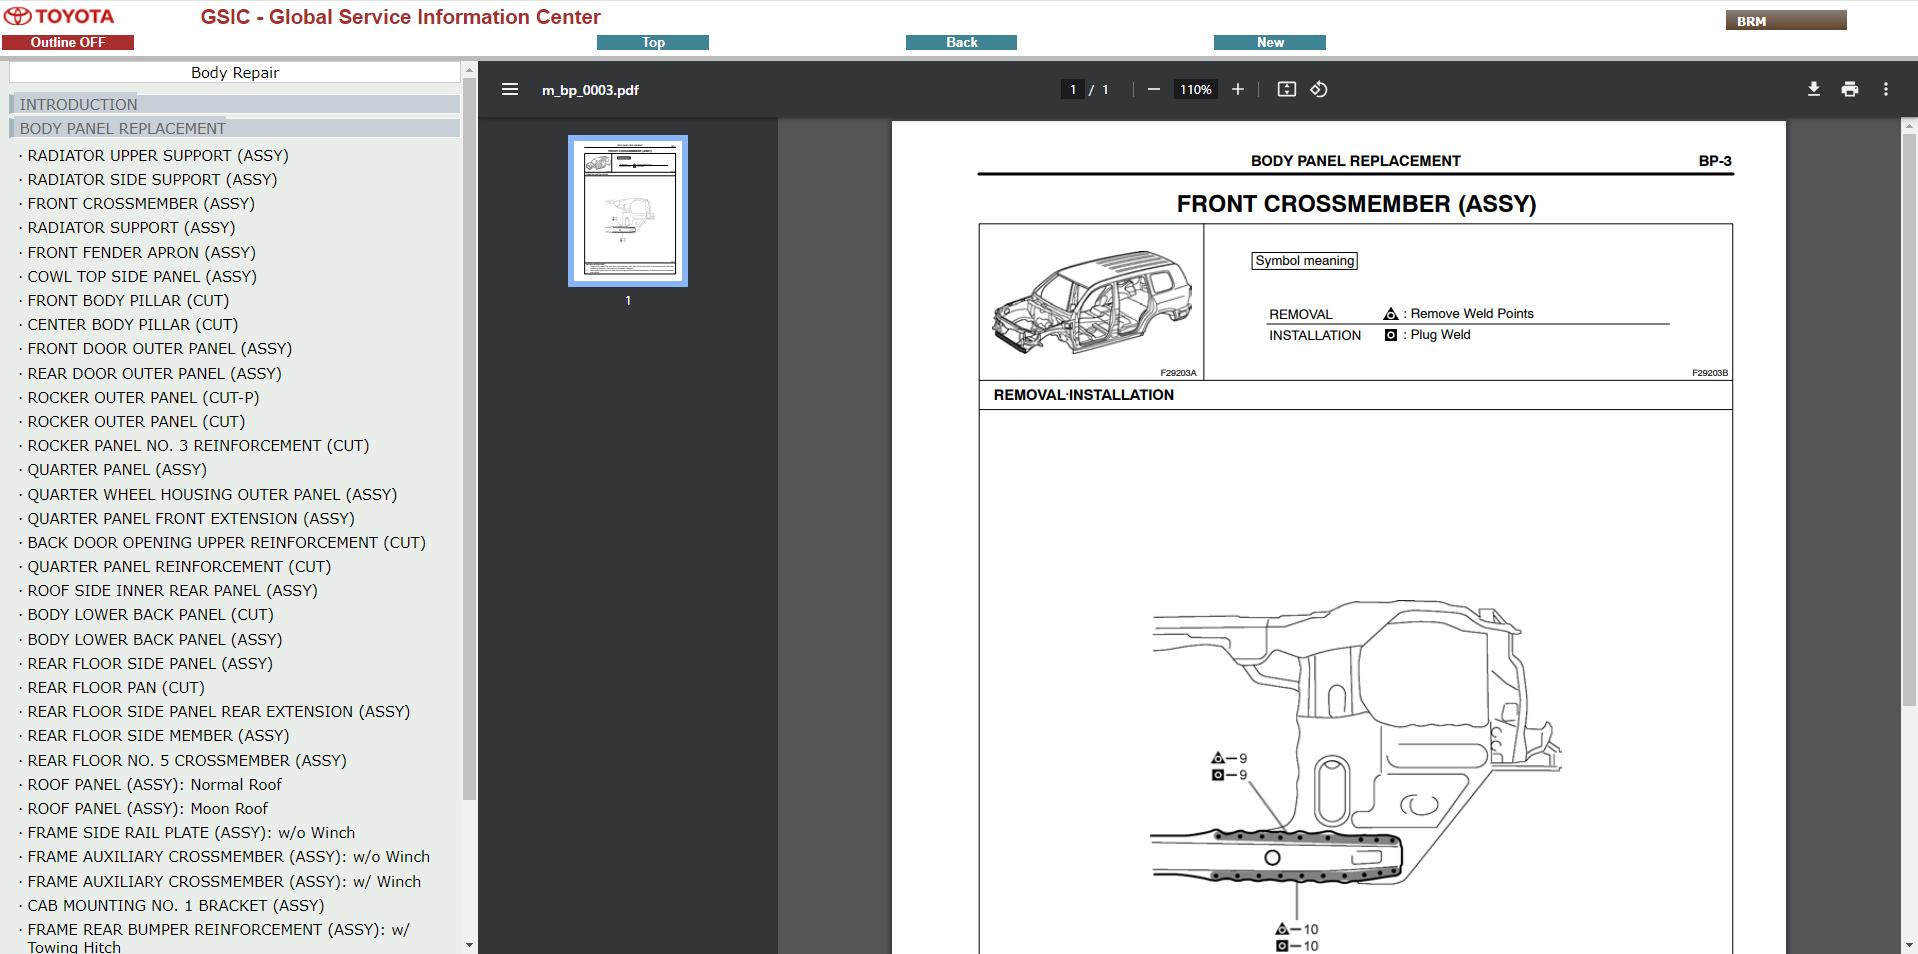
Task: Click the sidebar scroll down arrow
Action: coord(469,944)
